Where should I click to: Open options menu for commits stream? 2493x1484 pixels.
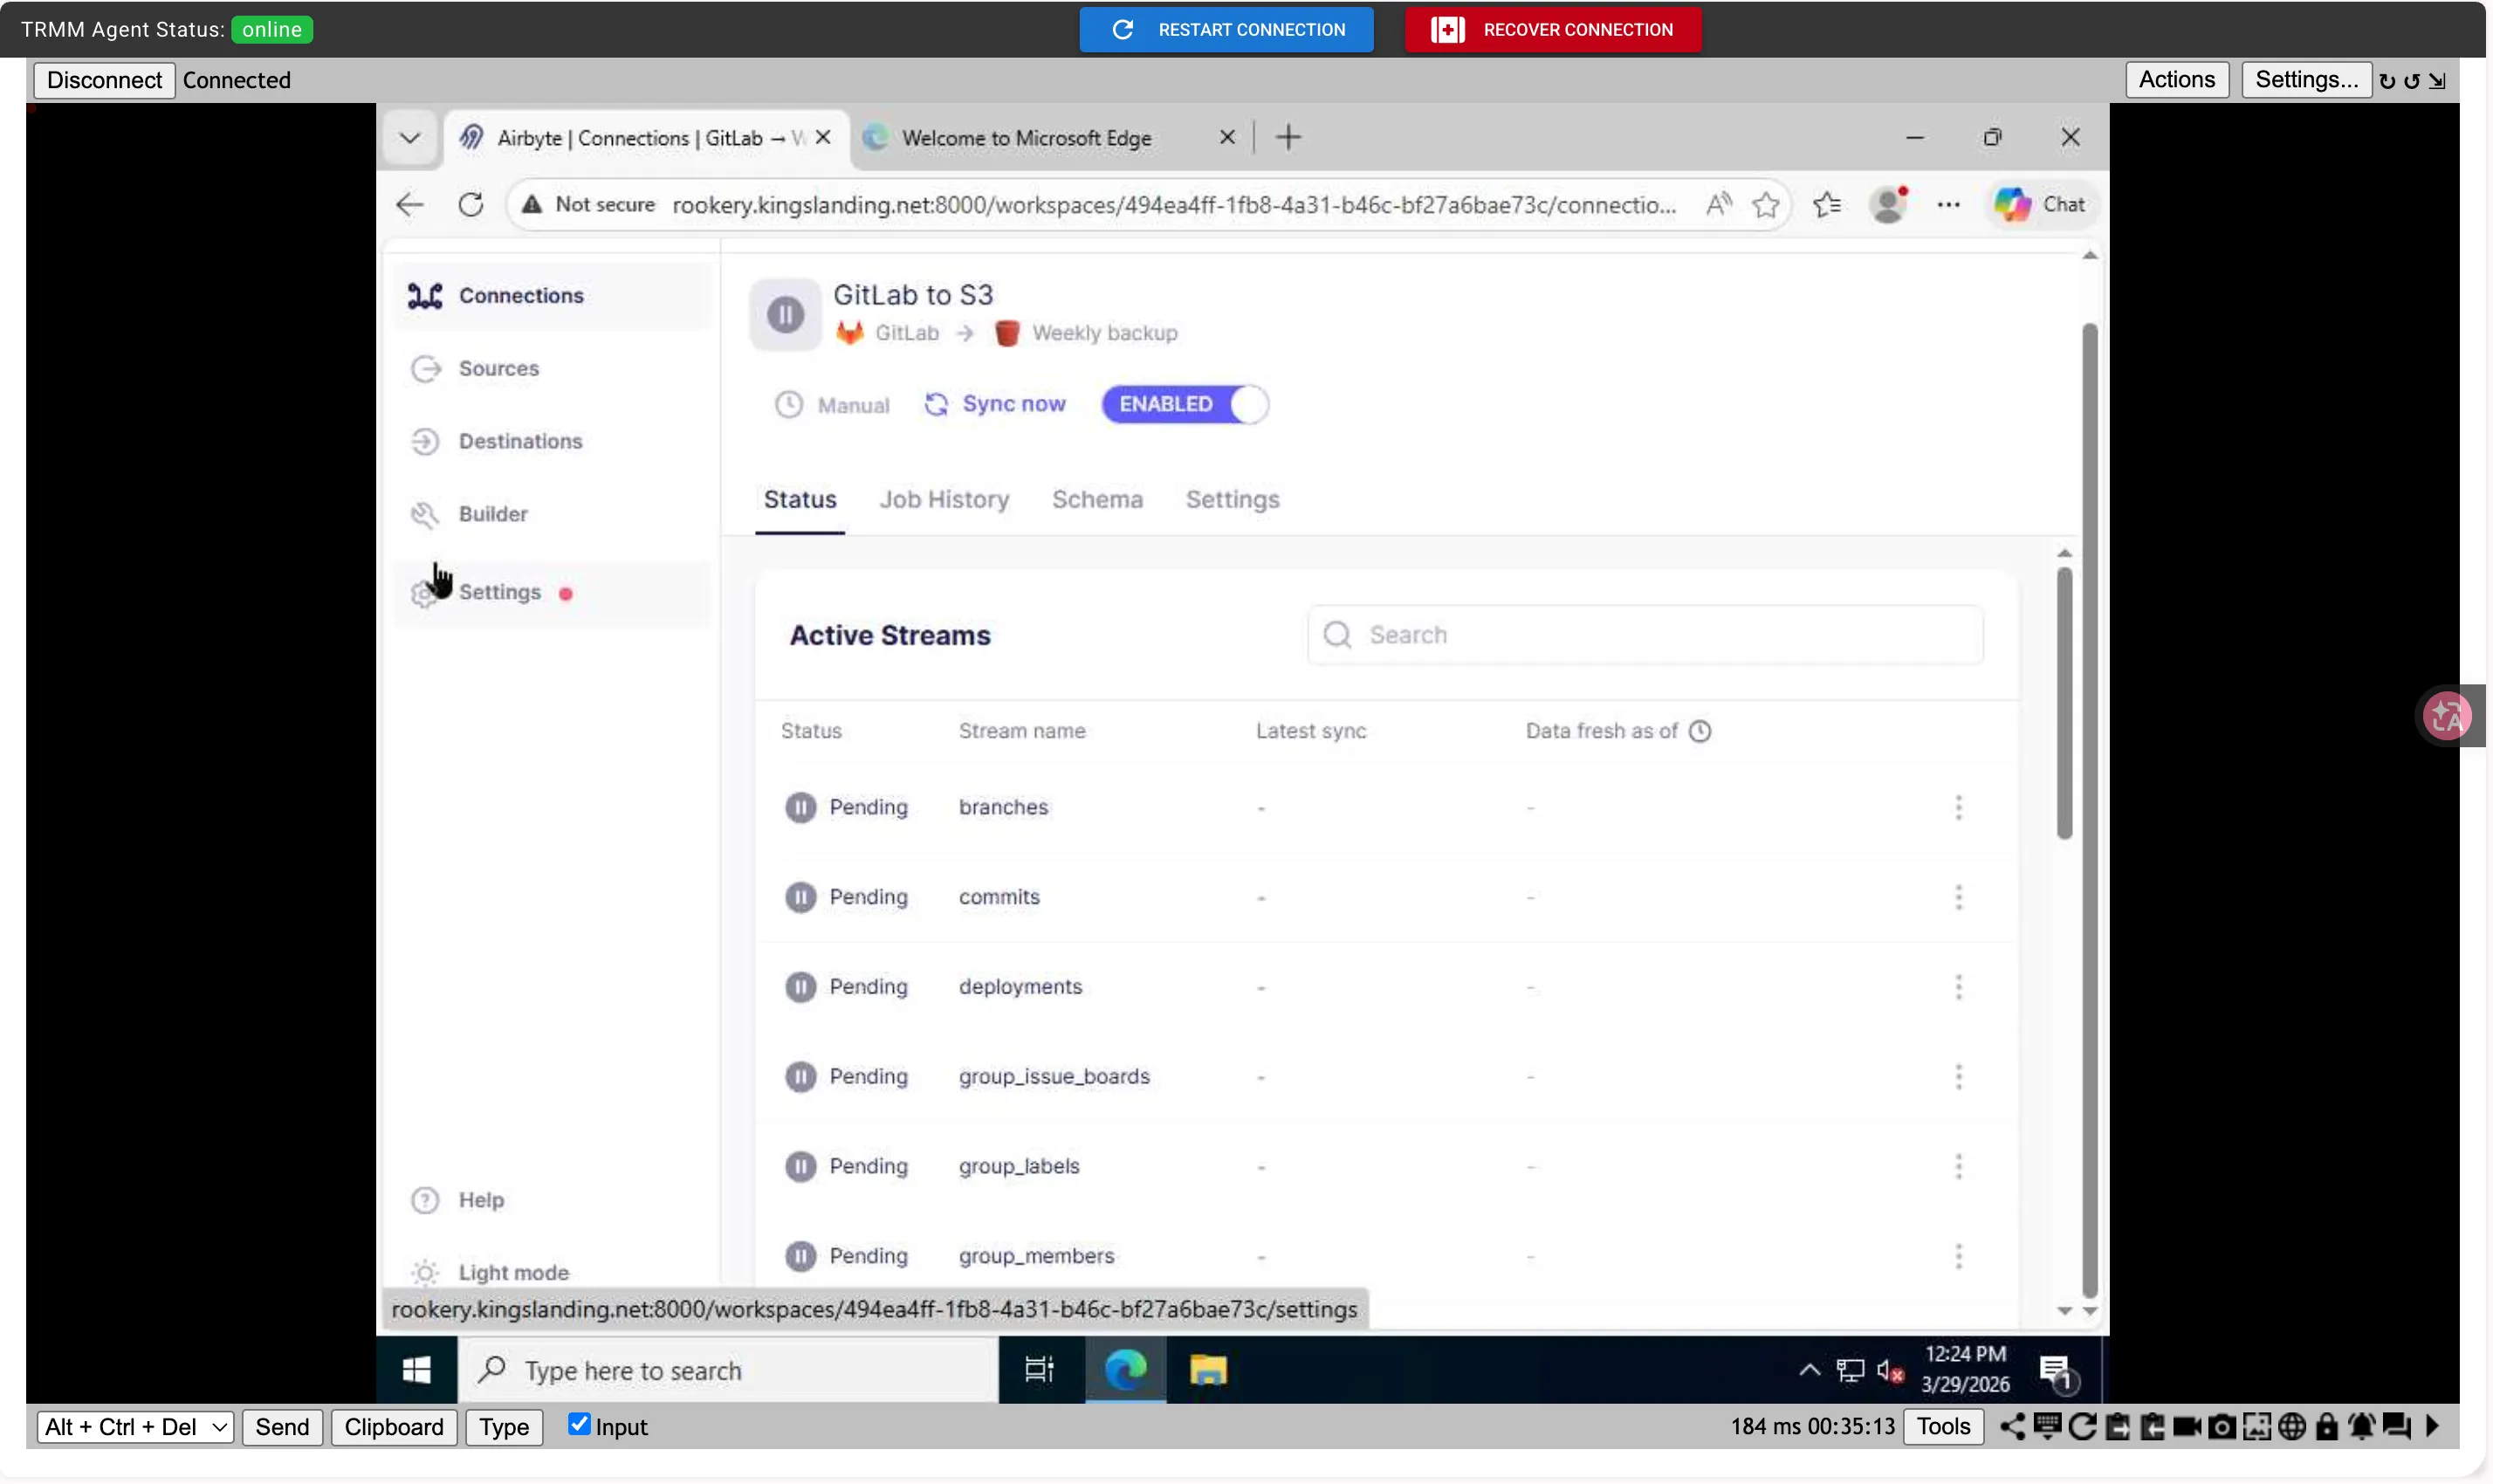coord(1958,897)
